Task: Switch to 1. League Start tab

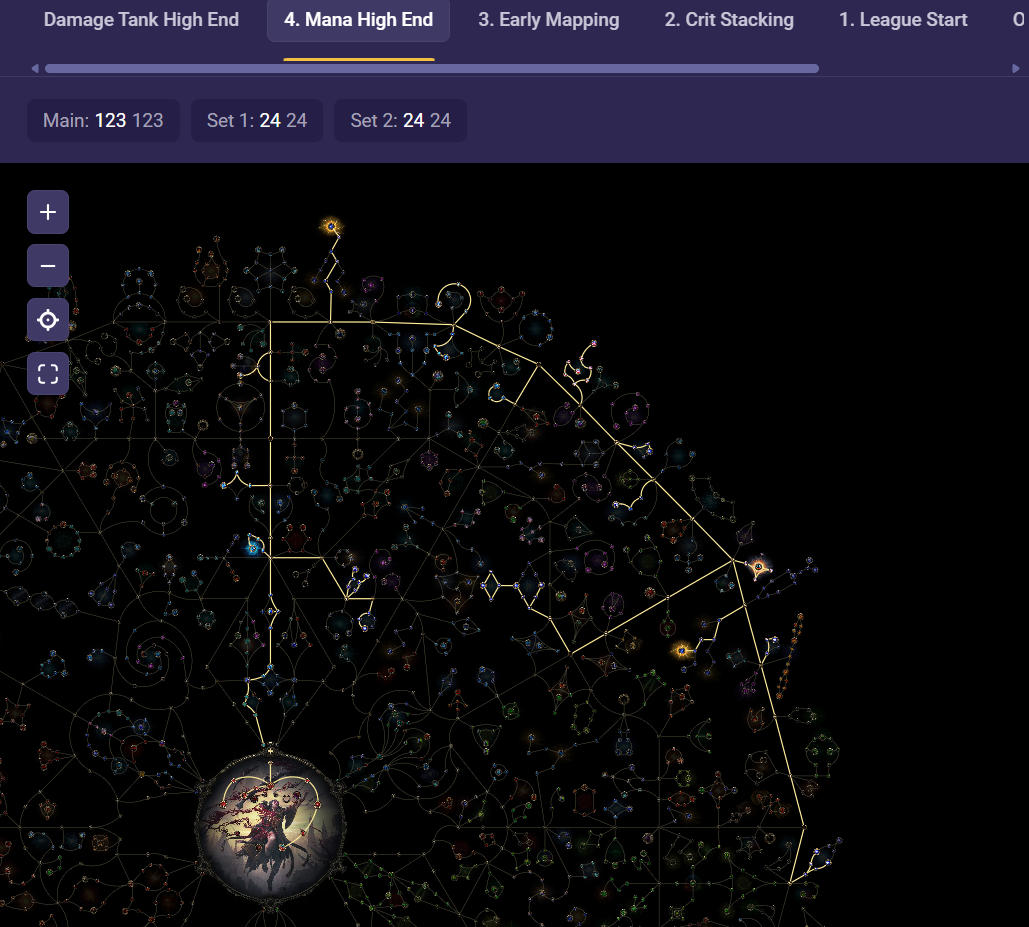Action: [x=903, y=20]
